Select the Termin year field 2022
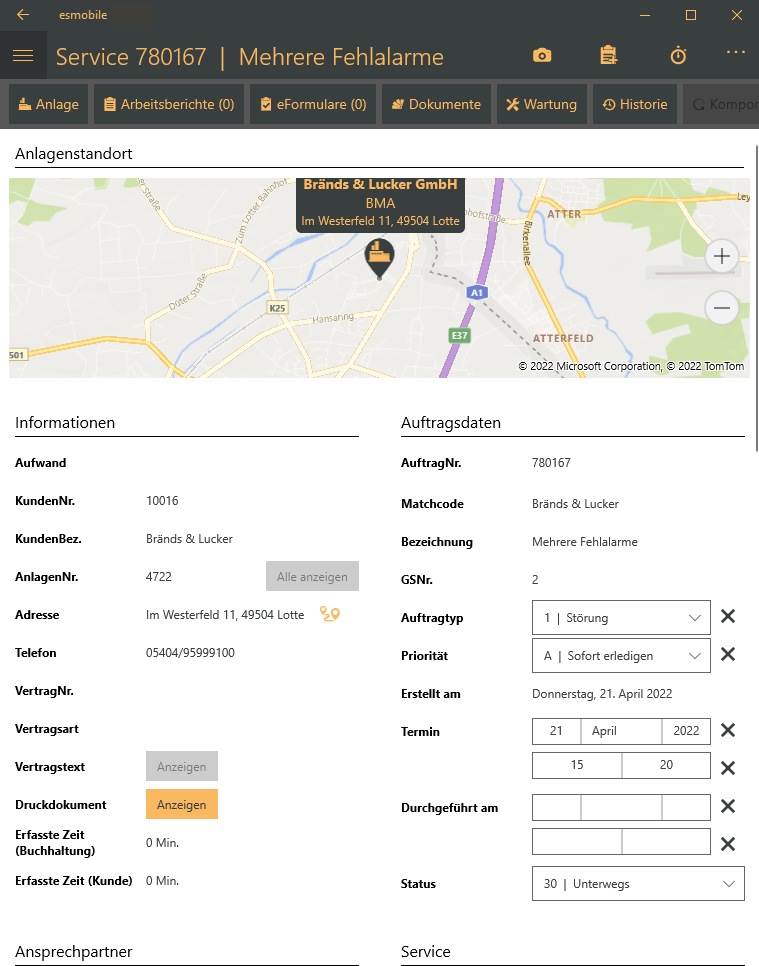Image resolution: width=759 pixels, height=966 pixels. click(x=686, y=731)
